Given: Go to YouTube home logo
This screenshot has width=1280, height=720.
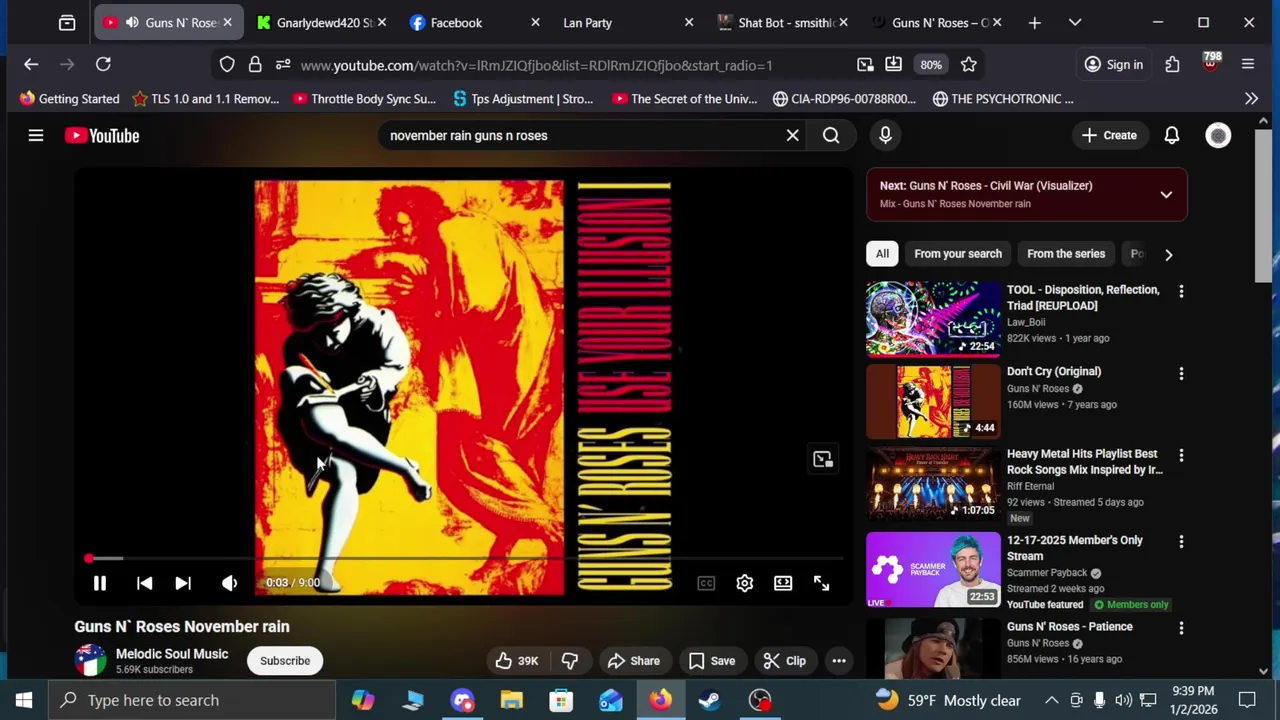Looking at the screenshot, I should [102, 135].
